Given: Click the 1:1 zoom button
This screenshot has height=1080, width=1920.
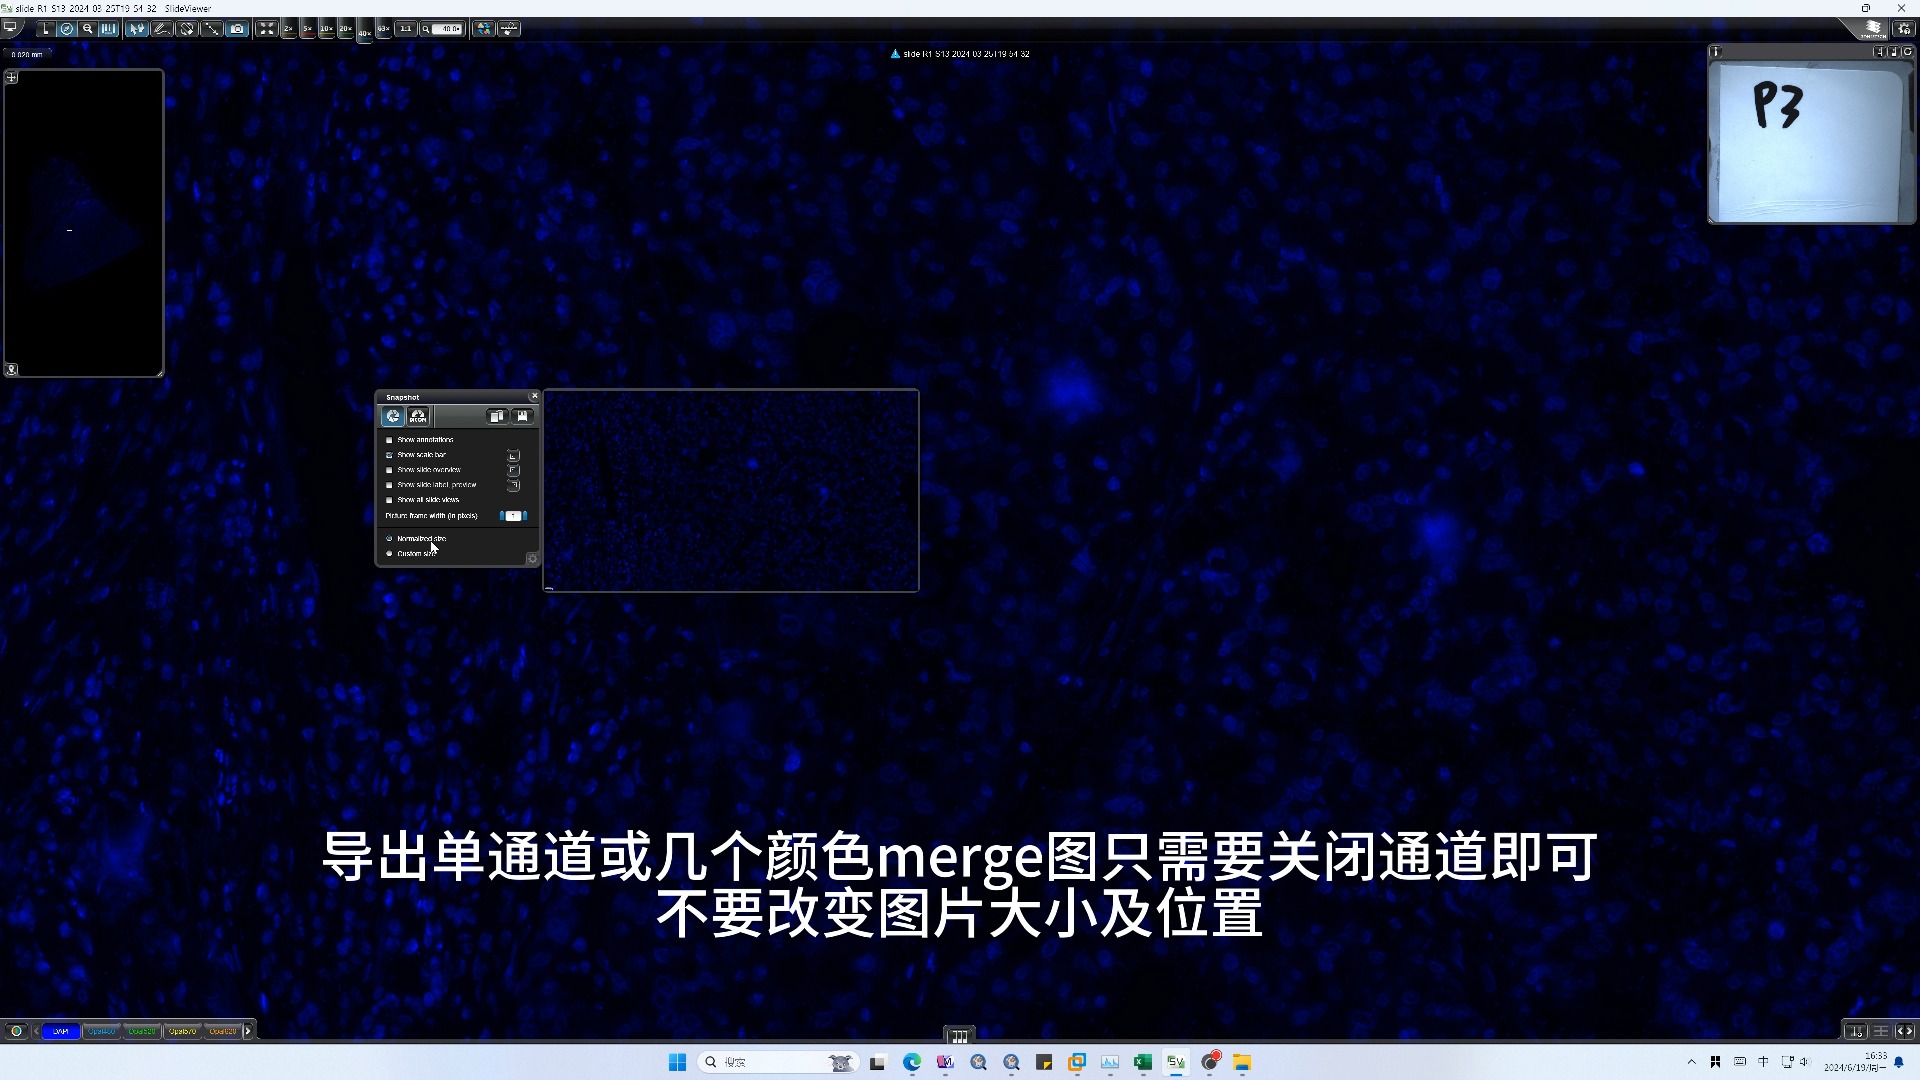Looking at the screenshot, I should pyautogui.click(x=405, y=28).
